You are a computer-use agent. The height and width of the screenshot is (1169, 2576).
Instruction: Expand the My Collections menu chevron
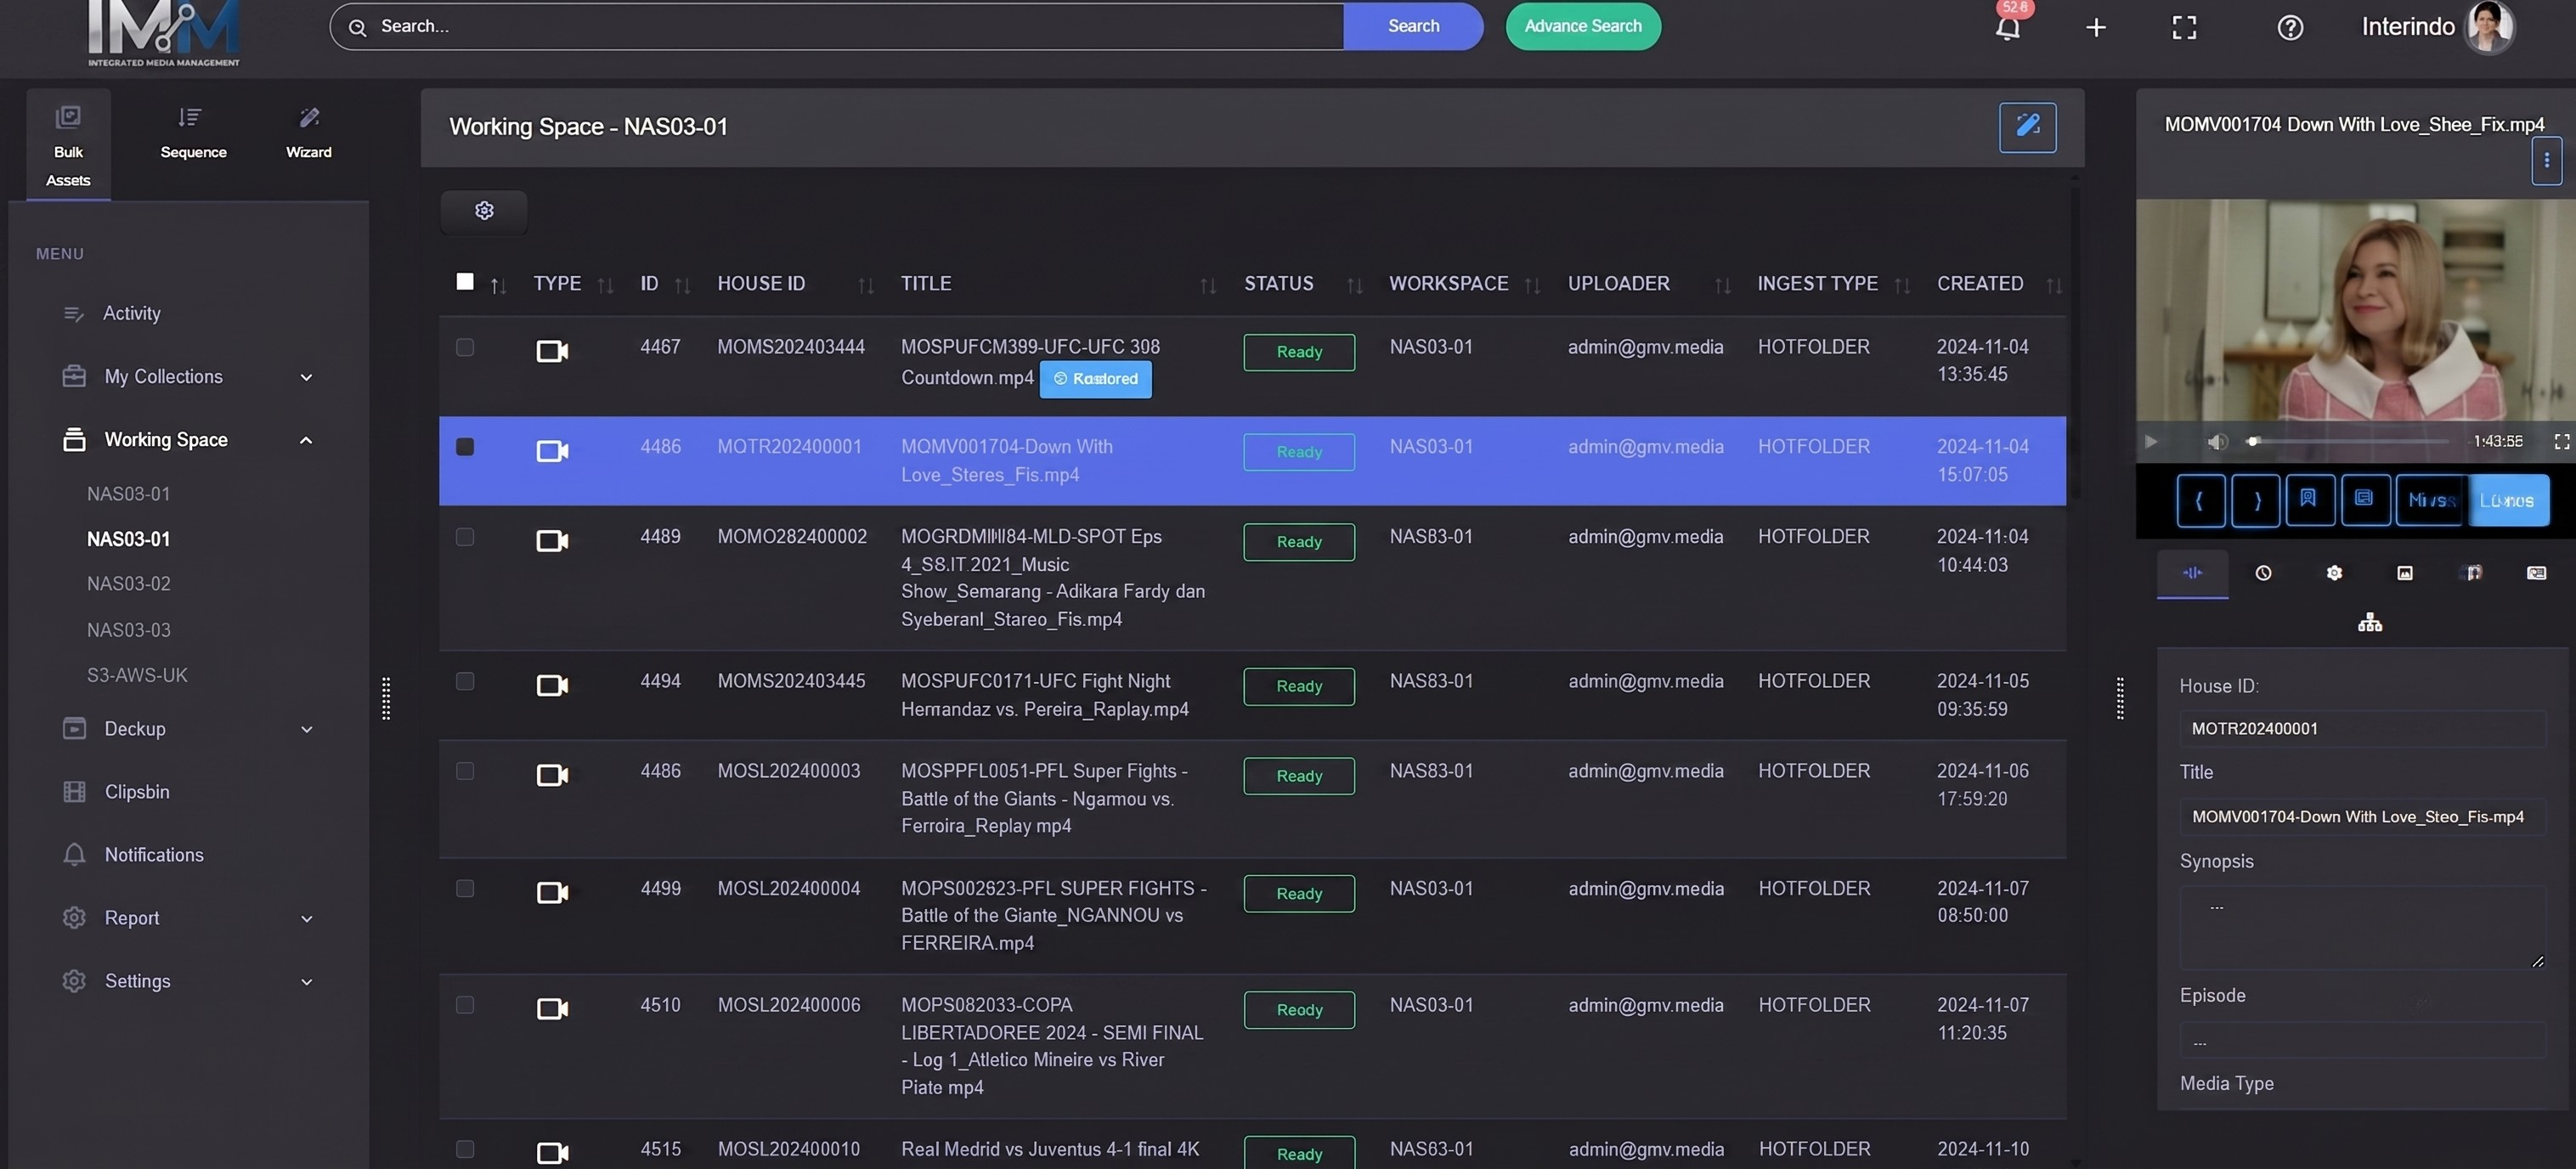click(x=306, y=377)
